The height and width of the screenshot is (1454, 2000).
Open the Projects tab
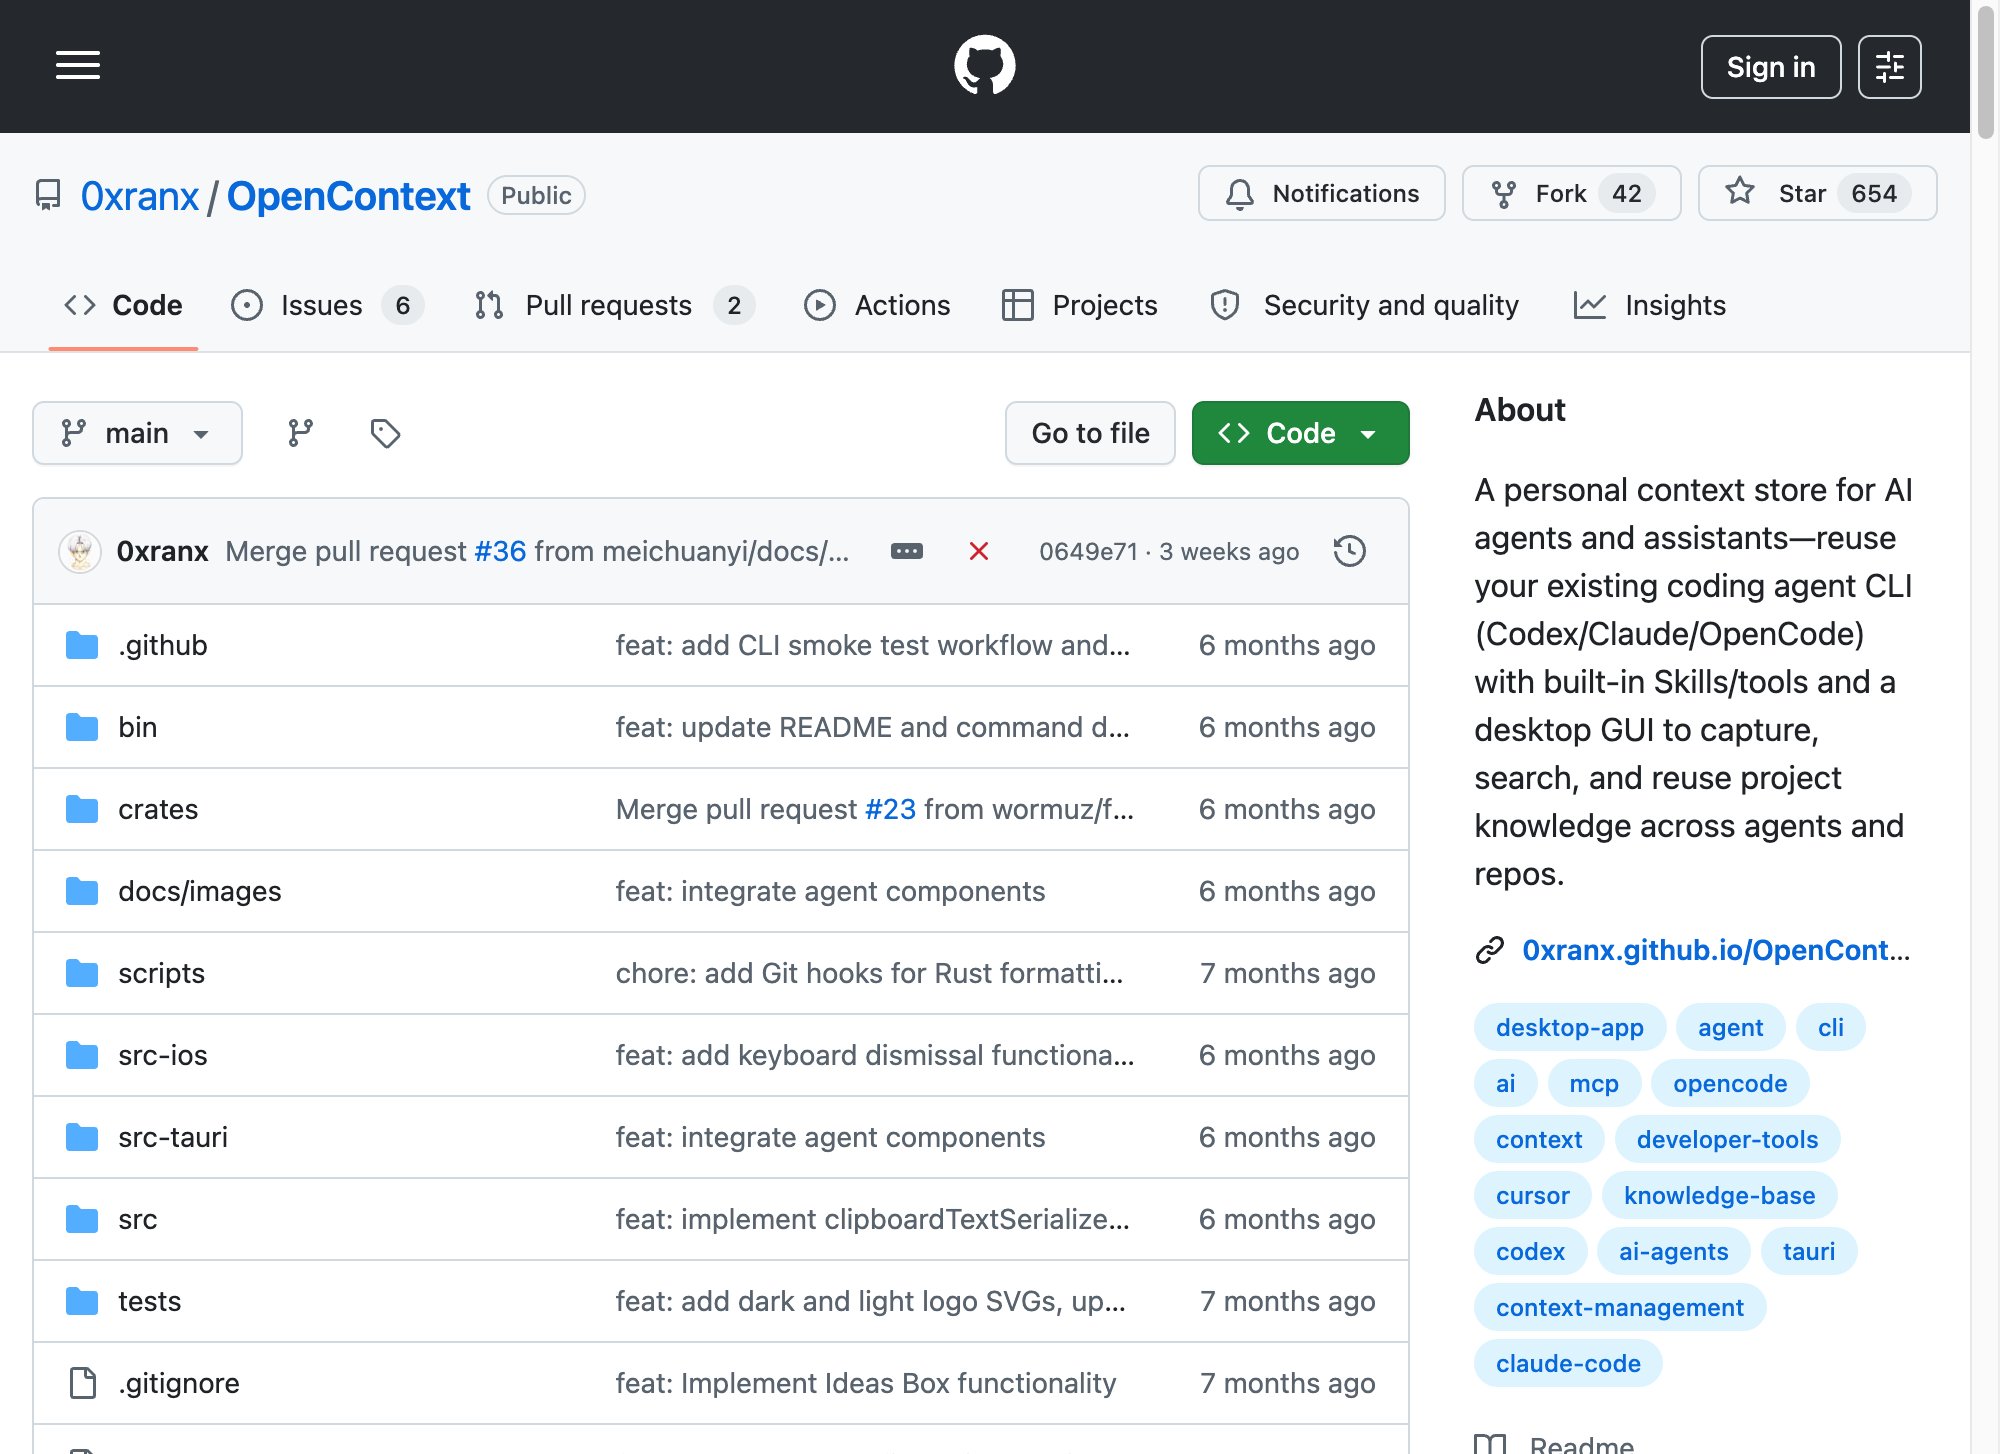(1079, 305)
